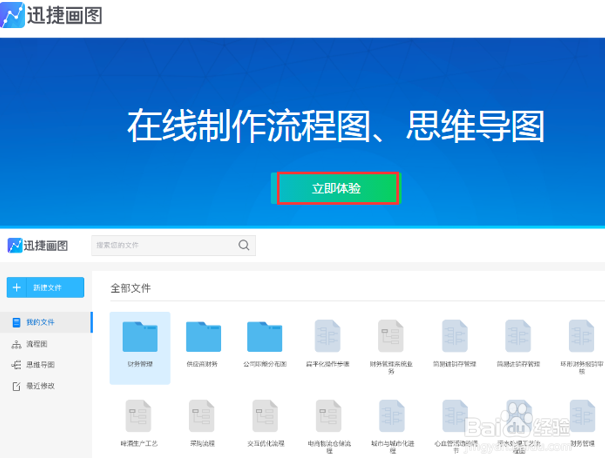Open the 公司职能分布图 folder
This screenshot has width=605, height=467.
265,343
